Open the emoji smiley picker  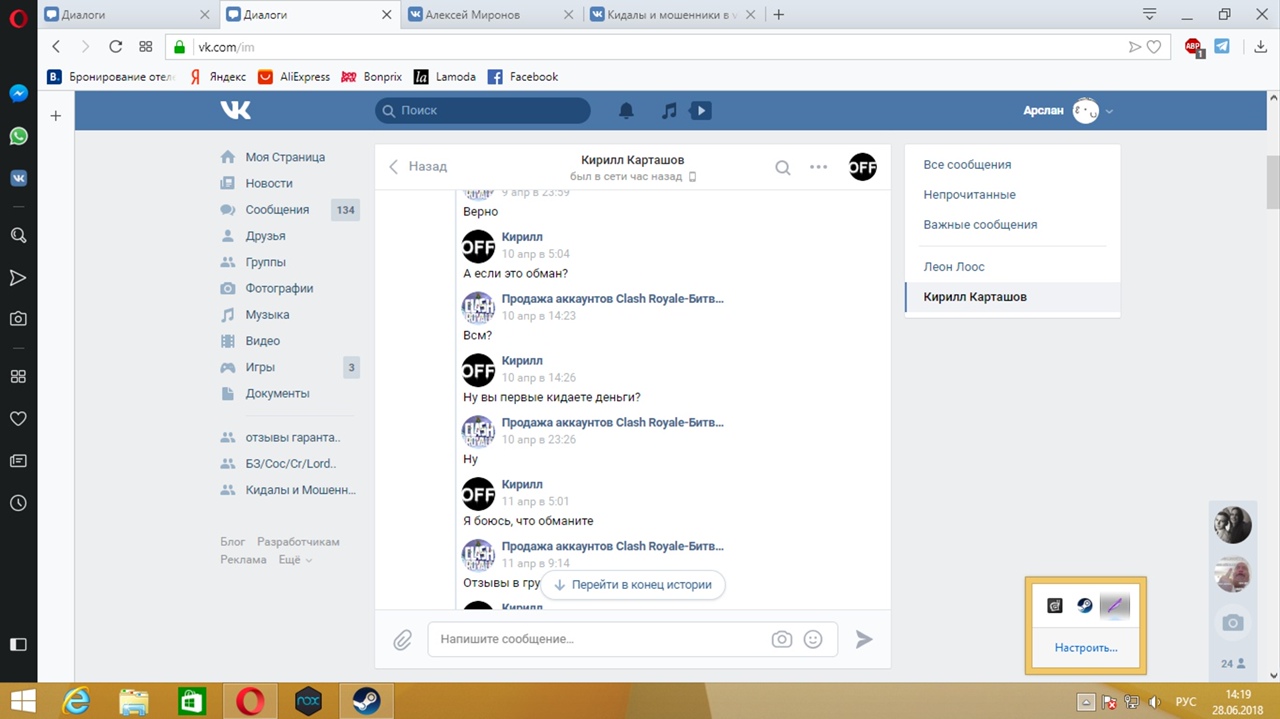813,639
